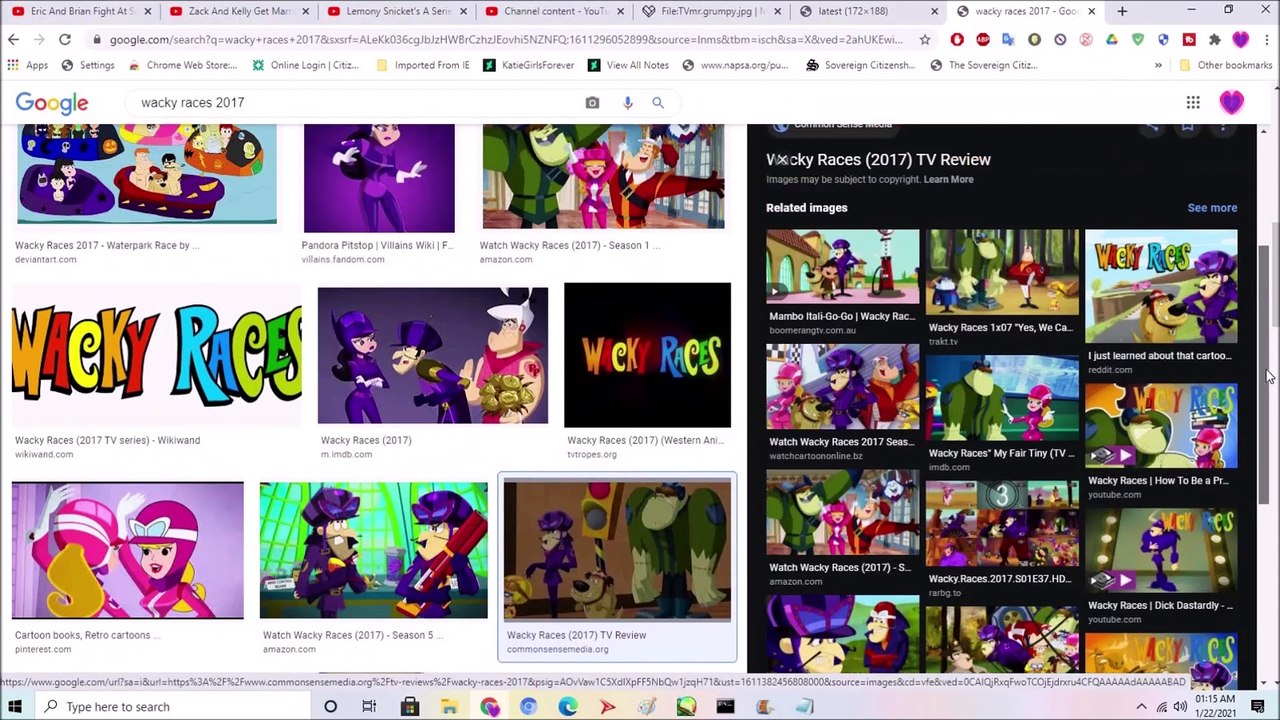Open the Season 5 Amazon thumbnail
Screen dimensions: 1280x720
pyautogui.click(x=374, y=550)
